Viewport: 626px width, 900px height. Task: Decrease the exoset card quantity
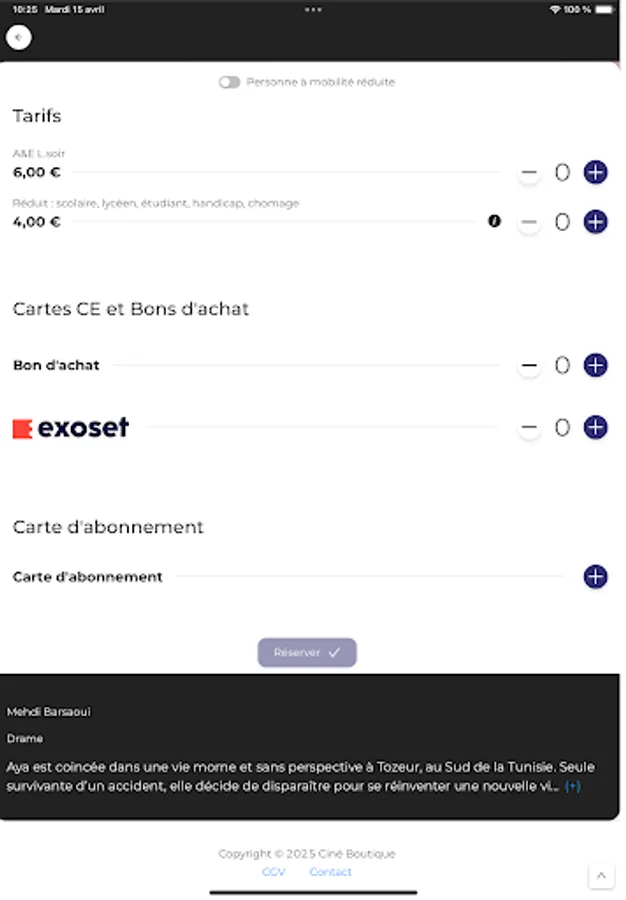pyautogui.click(x=529, y=427)
